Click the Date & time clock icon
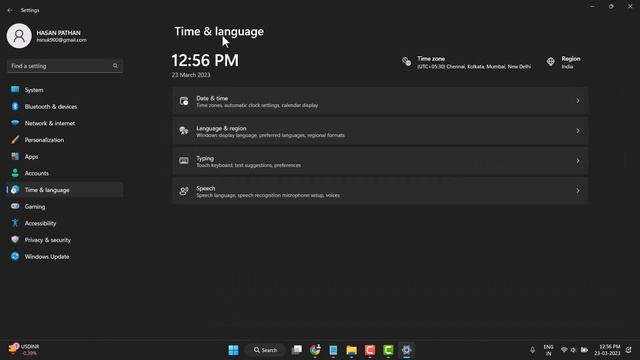This screenshot has height=360, width=640. 184,101
